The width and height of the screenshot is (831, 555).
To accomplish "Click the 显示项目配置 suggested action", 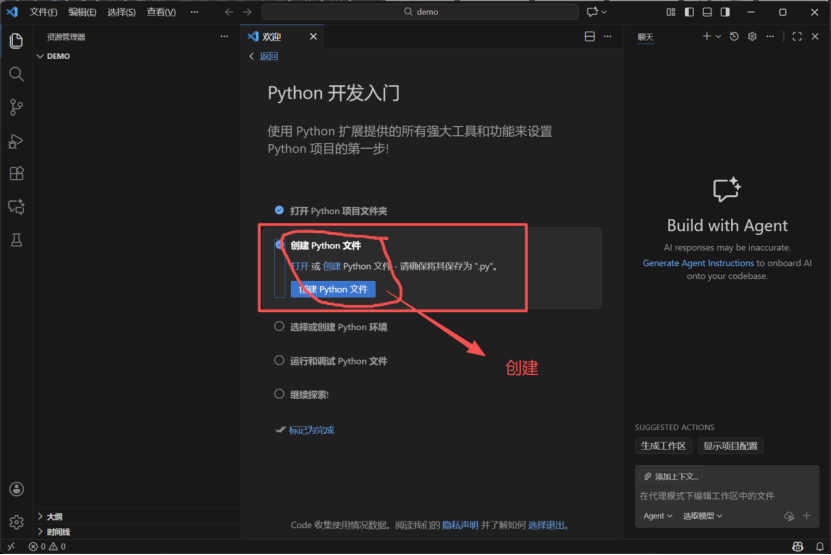I will (x=730, y=446).
